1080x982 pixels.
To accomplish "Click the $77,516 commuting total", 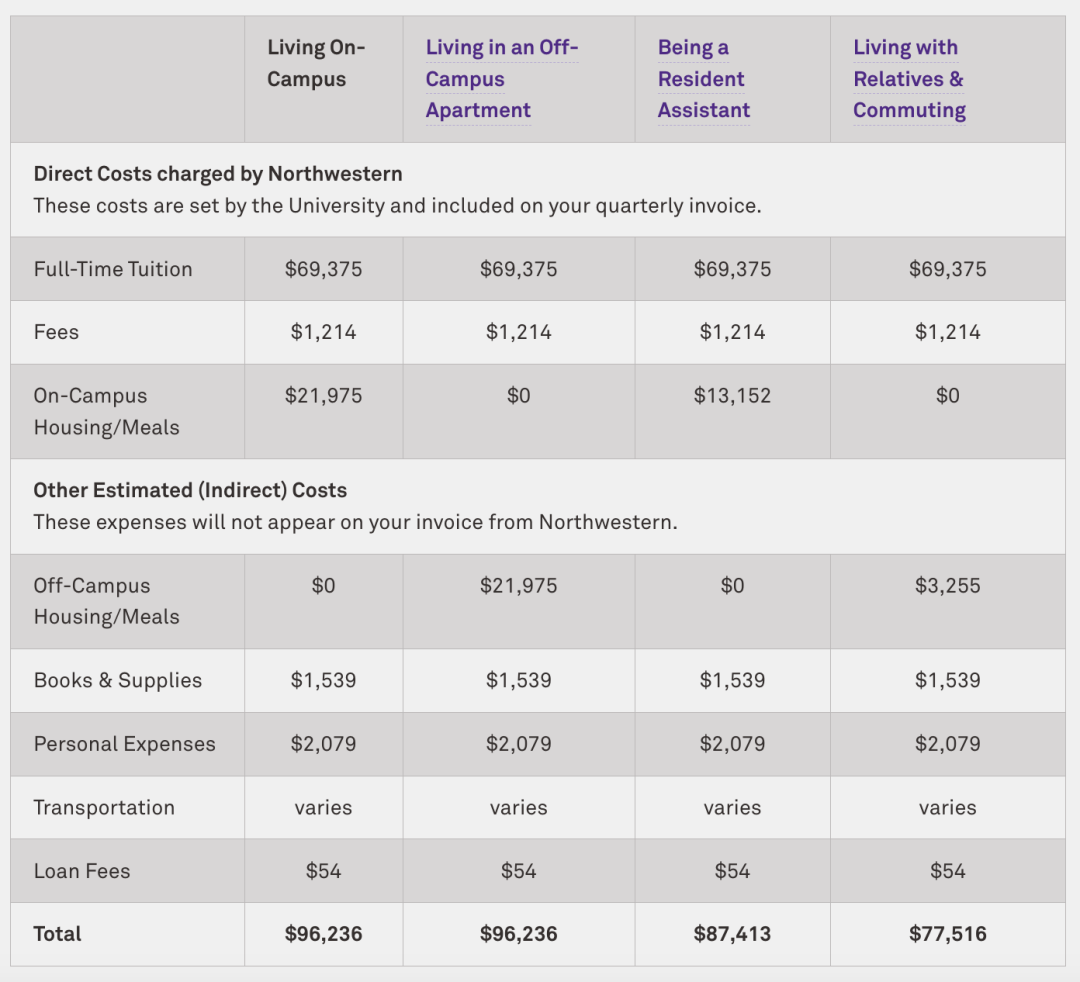I will 947,934.
